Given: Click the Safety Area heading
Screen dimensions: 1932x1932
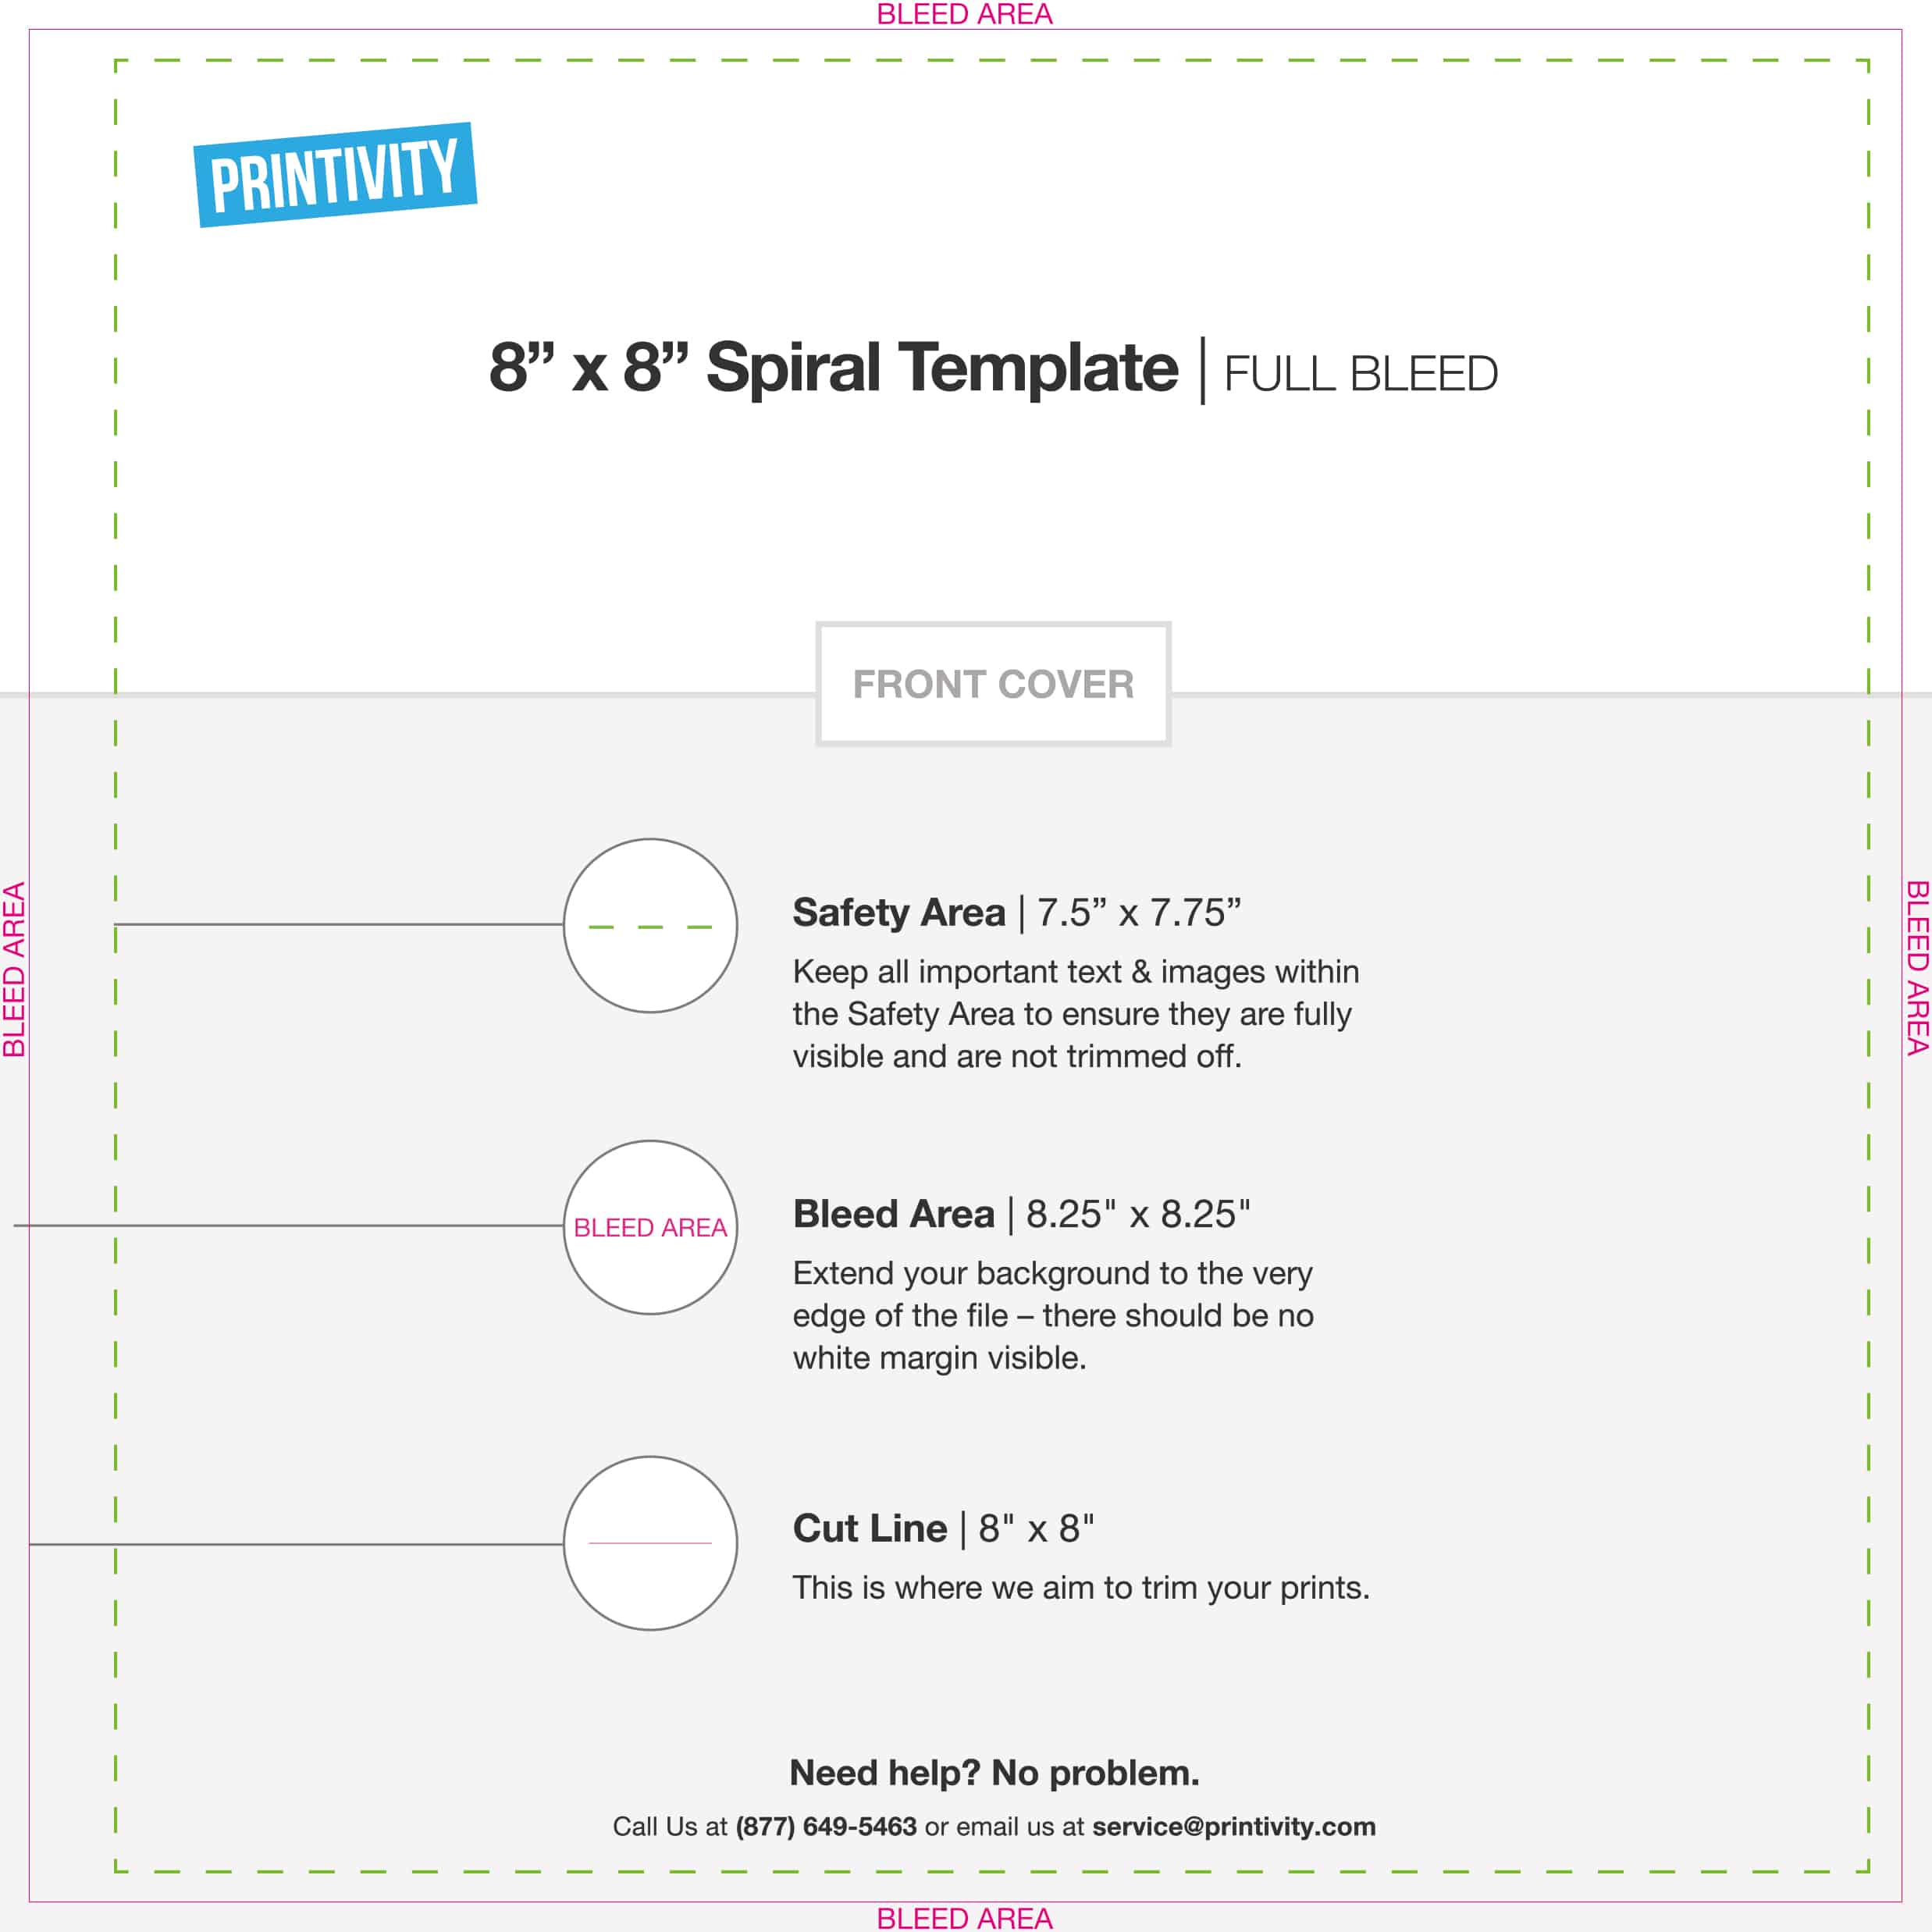Looking at the screenshot, I should [1017, 912].
